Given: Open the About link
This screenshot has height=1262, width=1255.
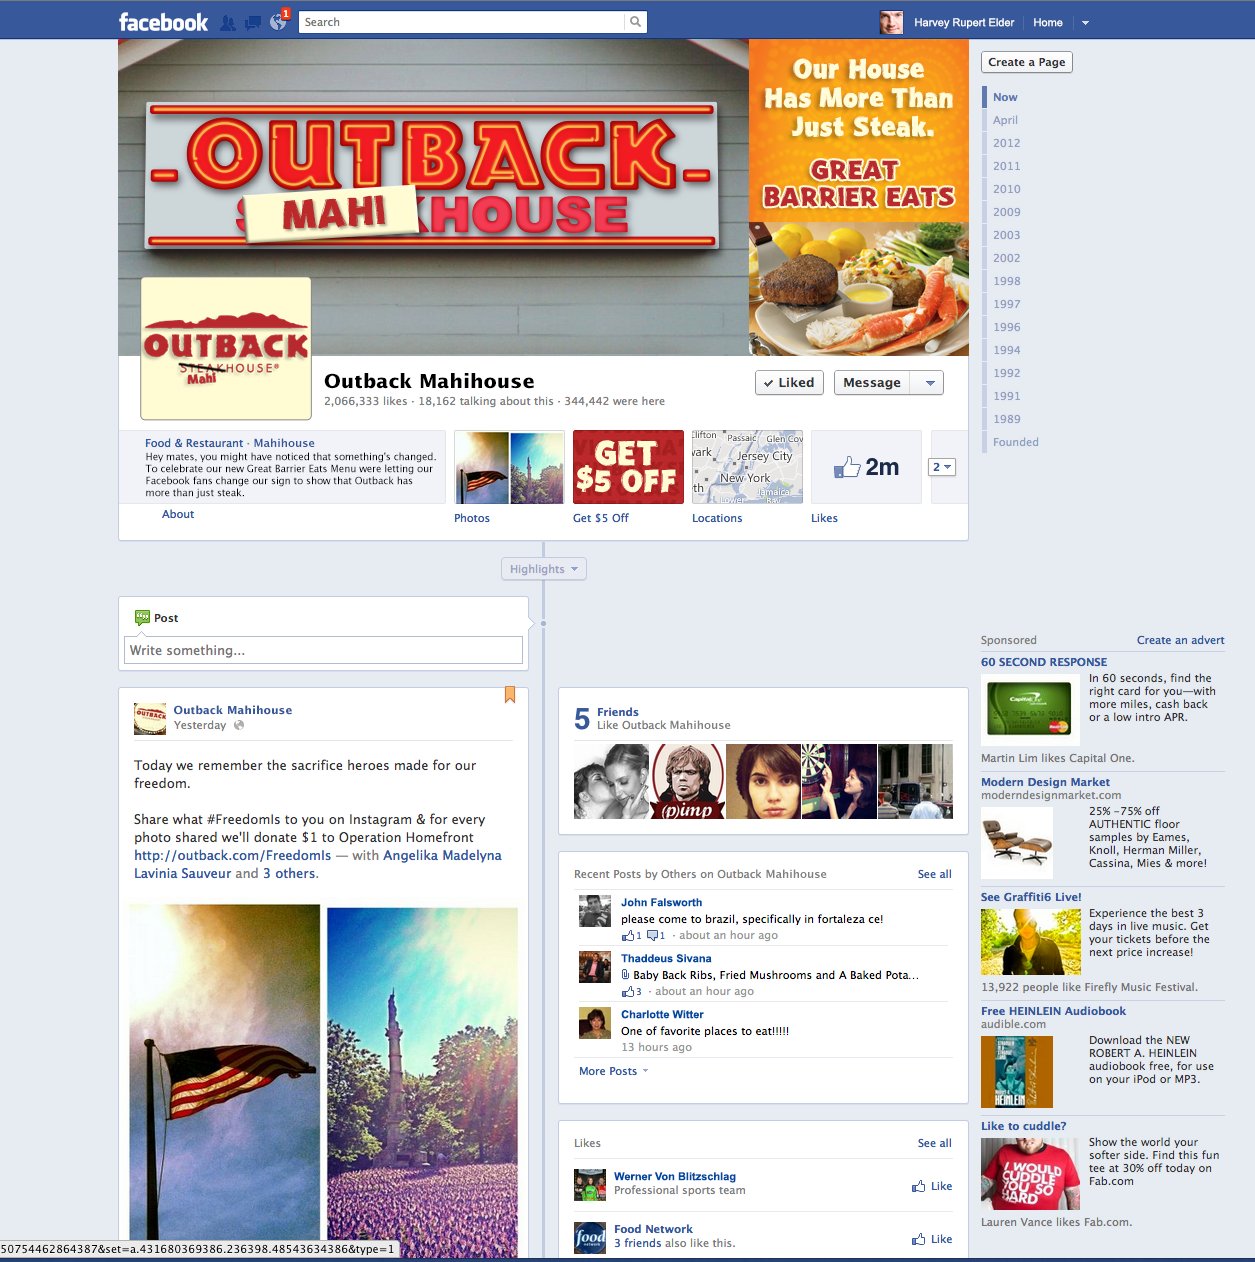Looking at the screenshot, I should click(178, 514).
